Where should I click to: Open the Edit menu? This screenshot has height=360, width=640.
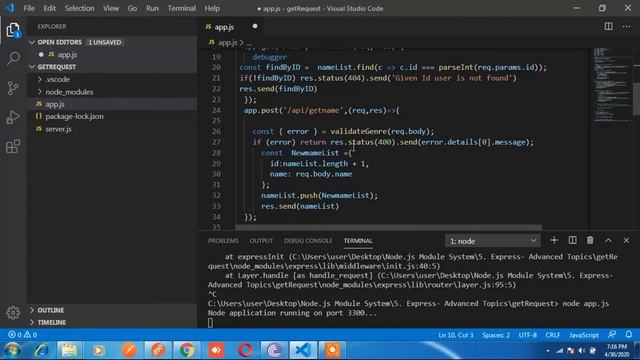pos(49,8)
